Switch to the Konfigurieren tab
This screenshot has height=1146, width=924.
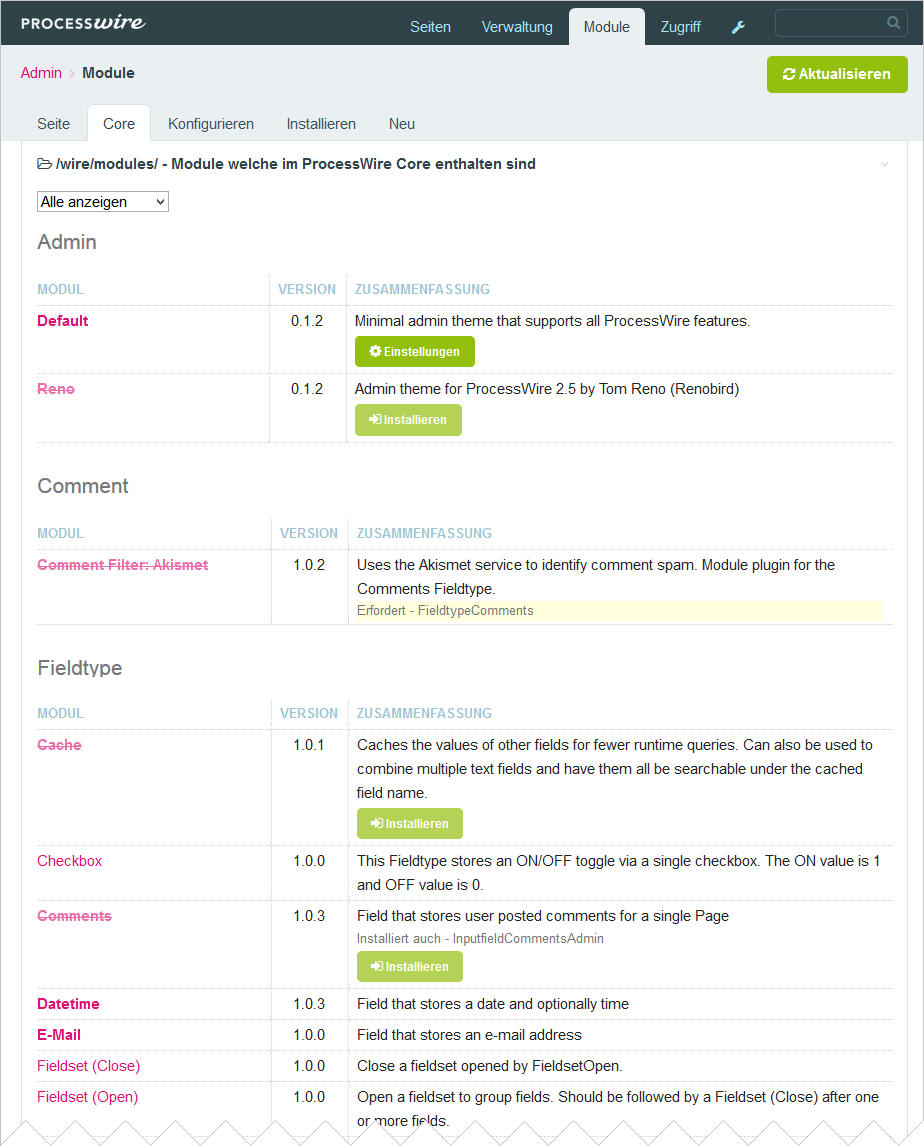tap(211, 124)
